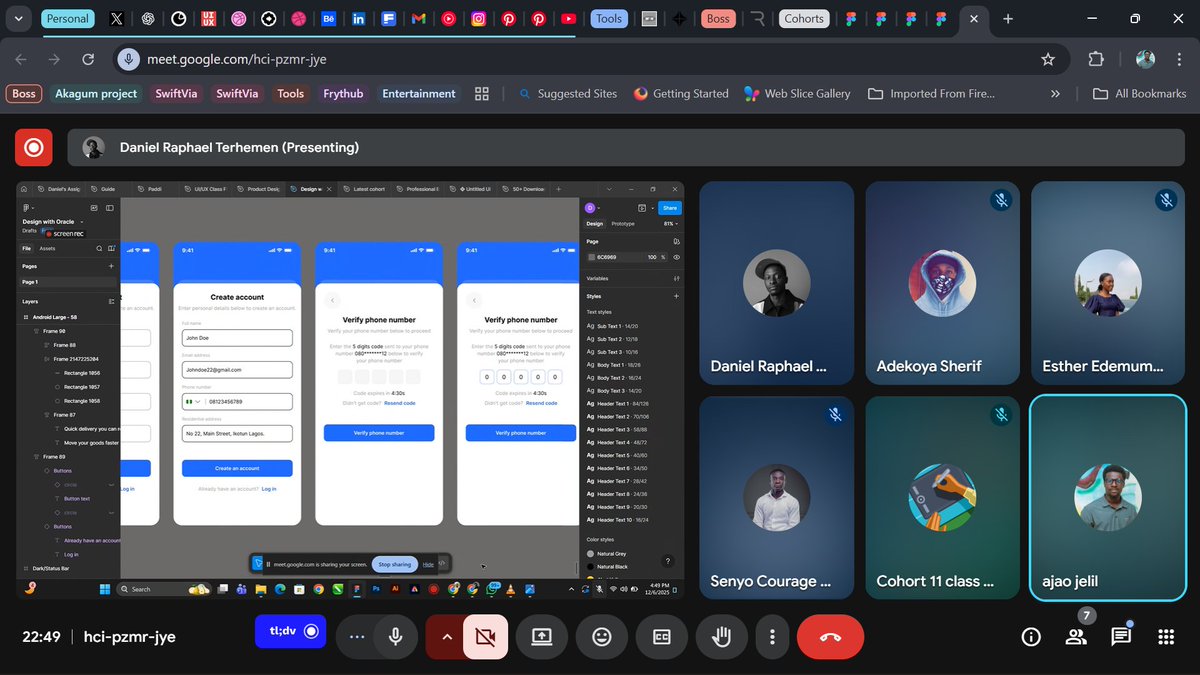Open Chrome three-dot menu

[x=1179, y=59]
